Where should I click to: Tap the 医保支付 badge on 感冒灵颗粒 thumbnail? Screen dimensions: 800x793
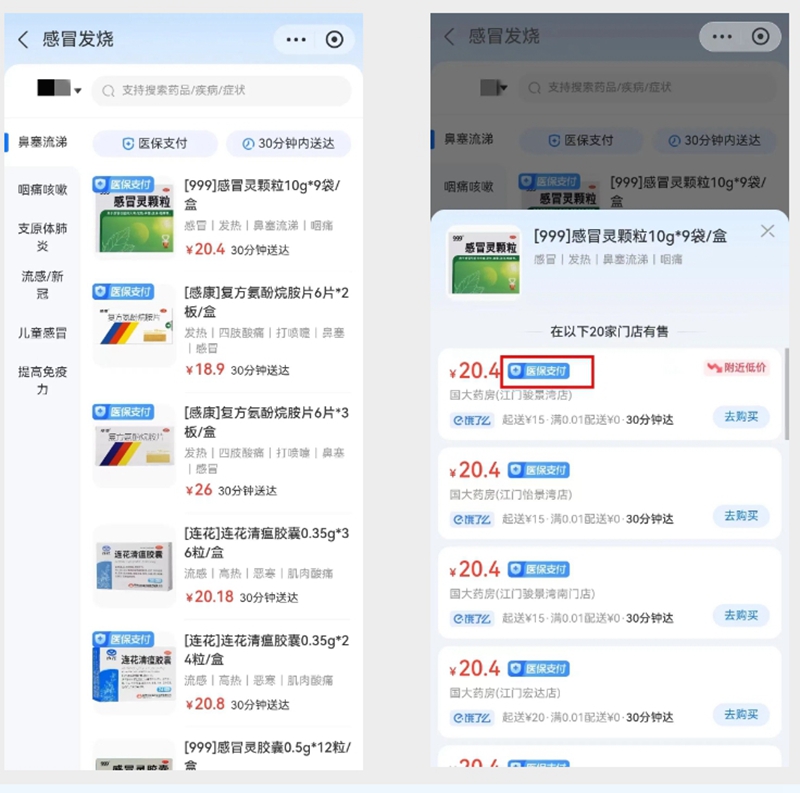click(x=123, y=184)
